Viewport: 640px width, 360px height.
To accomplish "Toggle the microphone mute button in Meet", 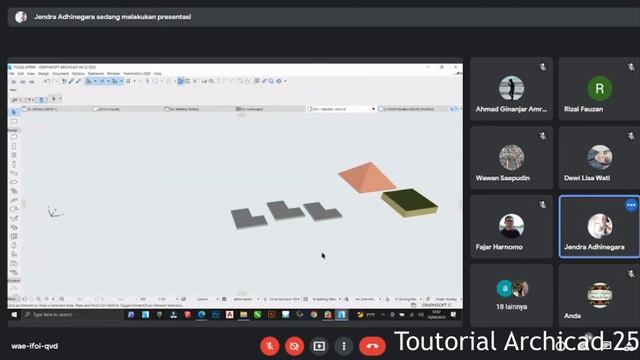I will tap(270, 346).
